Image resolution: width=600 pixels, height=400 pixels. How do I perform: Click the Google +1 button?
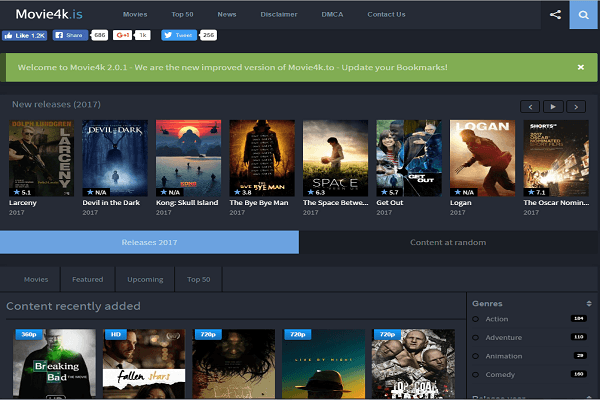(122, 35)
